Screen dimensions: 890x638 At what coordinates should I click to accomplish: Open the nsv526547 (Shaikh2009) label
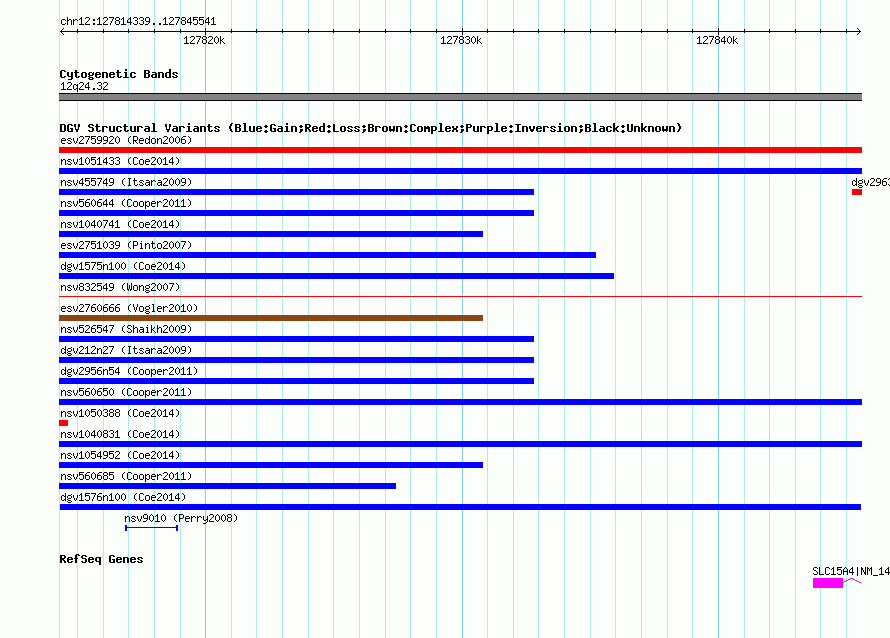[126, 329]
